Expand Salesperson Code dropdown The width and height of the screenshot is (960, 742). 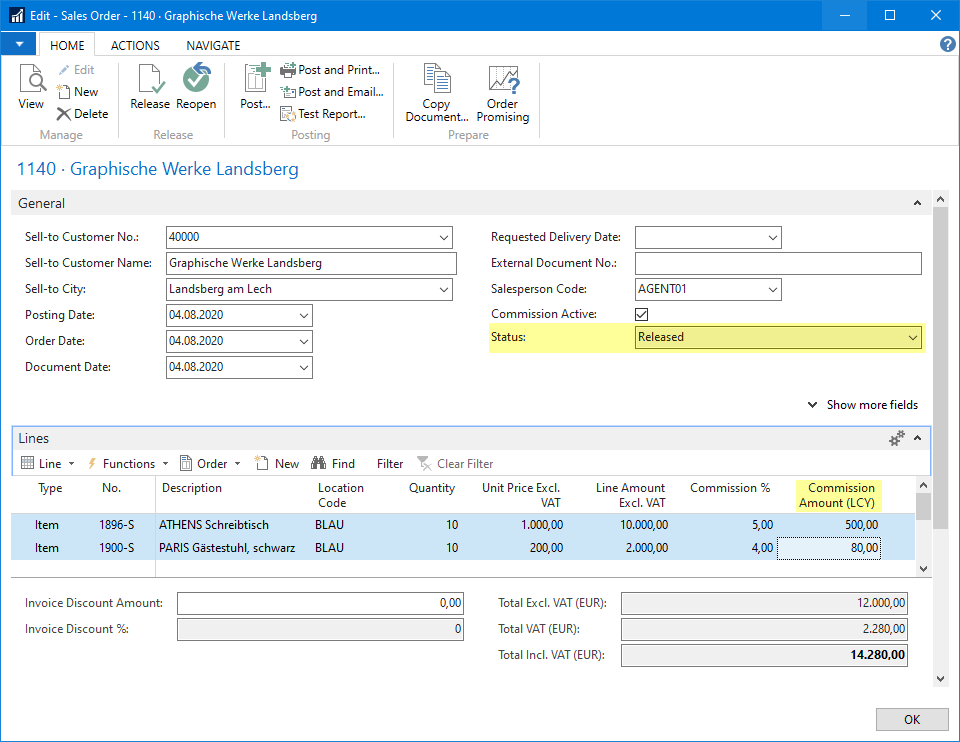[x=771, y=290]
